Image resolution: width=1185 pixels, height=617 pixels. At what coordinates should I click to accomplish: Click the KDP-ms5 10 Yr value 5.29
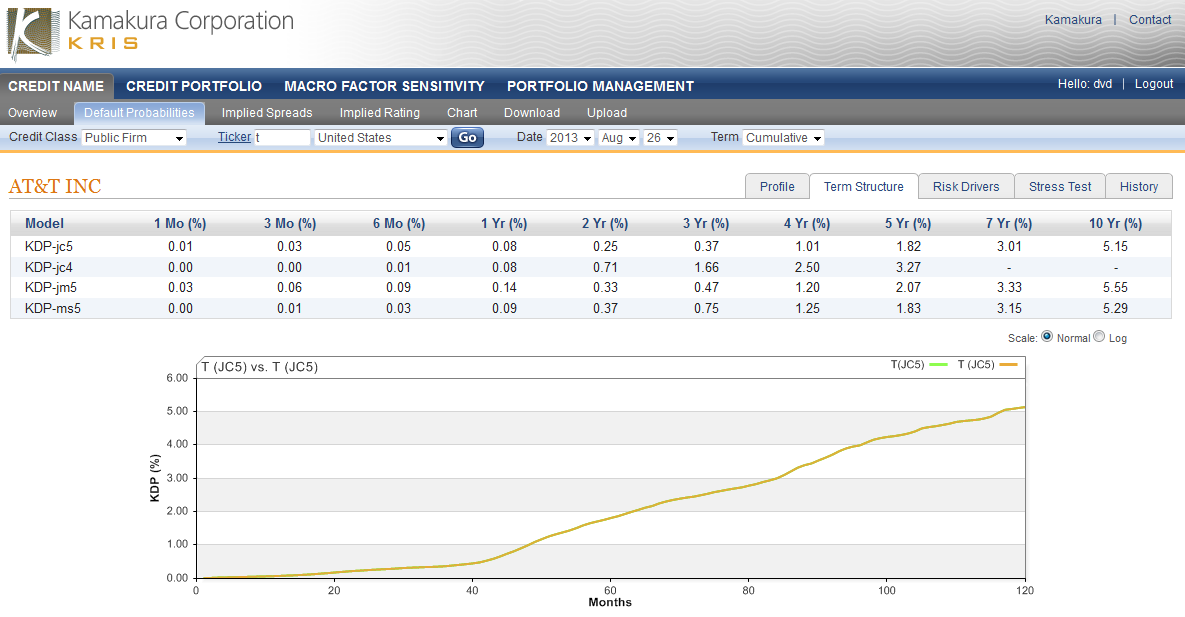[x=1115, y=308]
